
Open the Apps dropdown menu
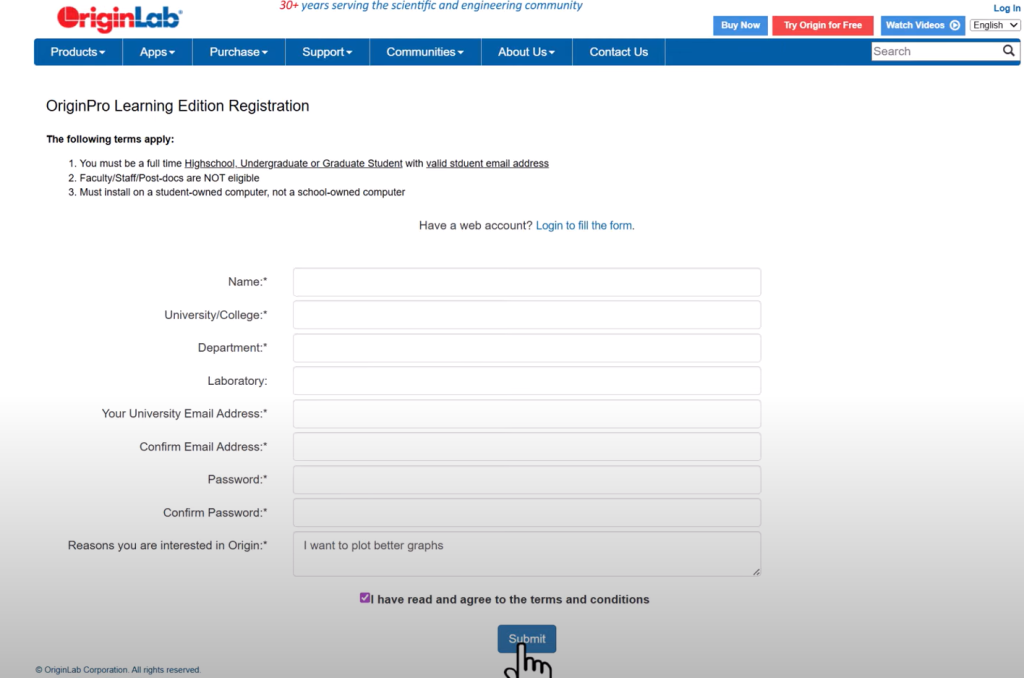tap(157, 51)
